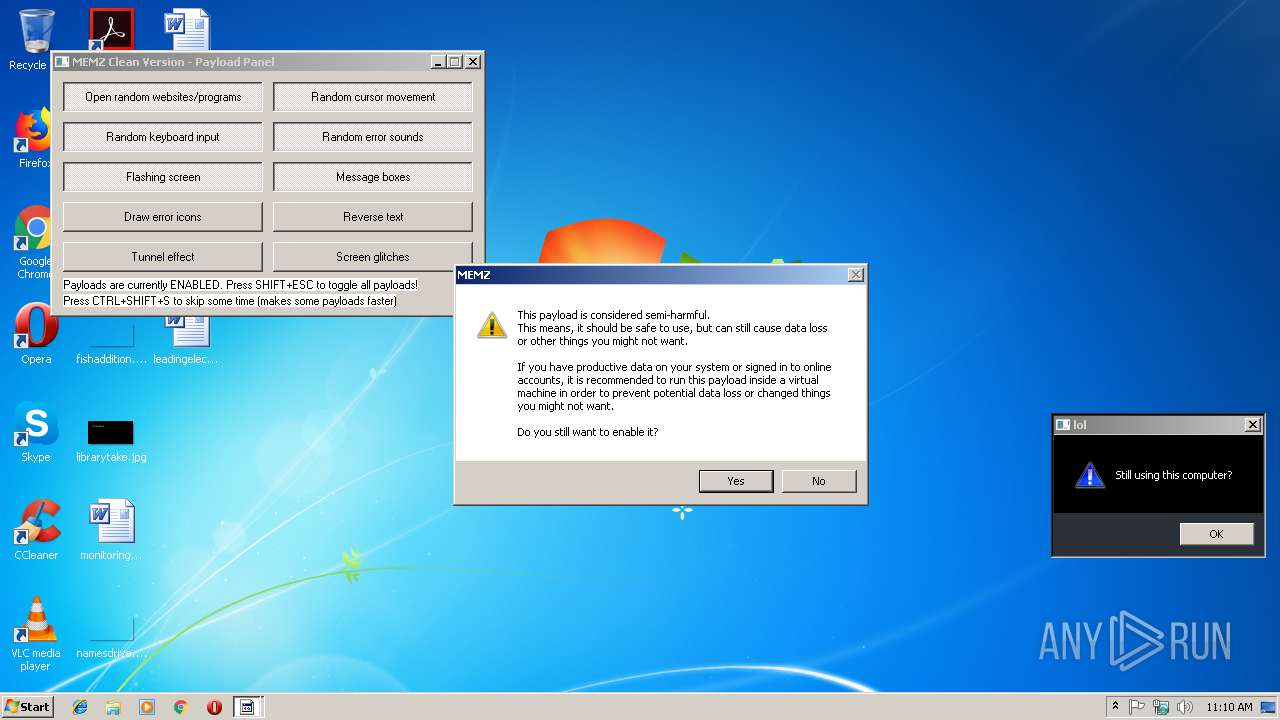Close the MEMZ Payload Panel window
Image resolution: width=1280 pixels, height=720 pixels.
coord(473,62)
